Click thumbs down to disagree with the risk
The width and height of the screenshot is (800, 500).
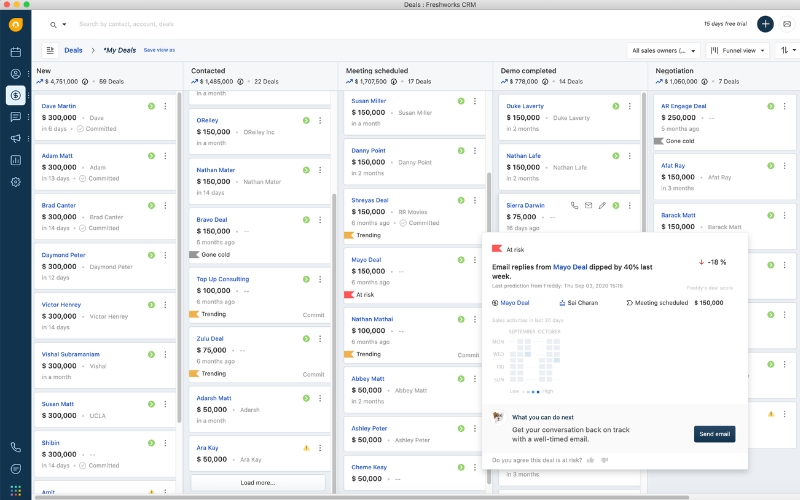click(x=604, y=460)
